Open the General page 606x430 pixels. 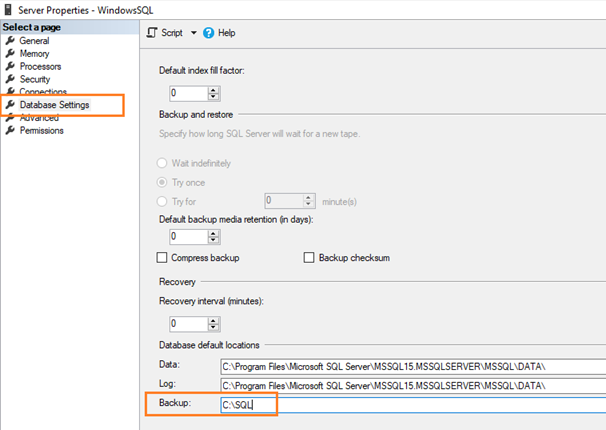point(34,41)
